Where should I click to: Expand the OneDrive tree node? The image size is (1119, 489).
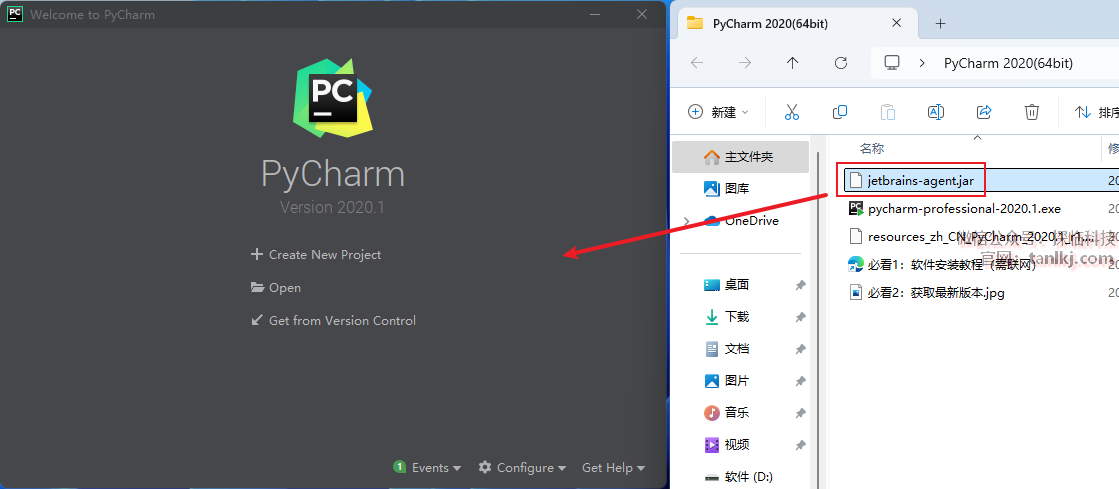685,221
